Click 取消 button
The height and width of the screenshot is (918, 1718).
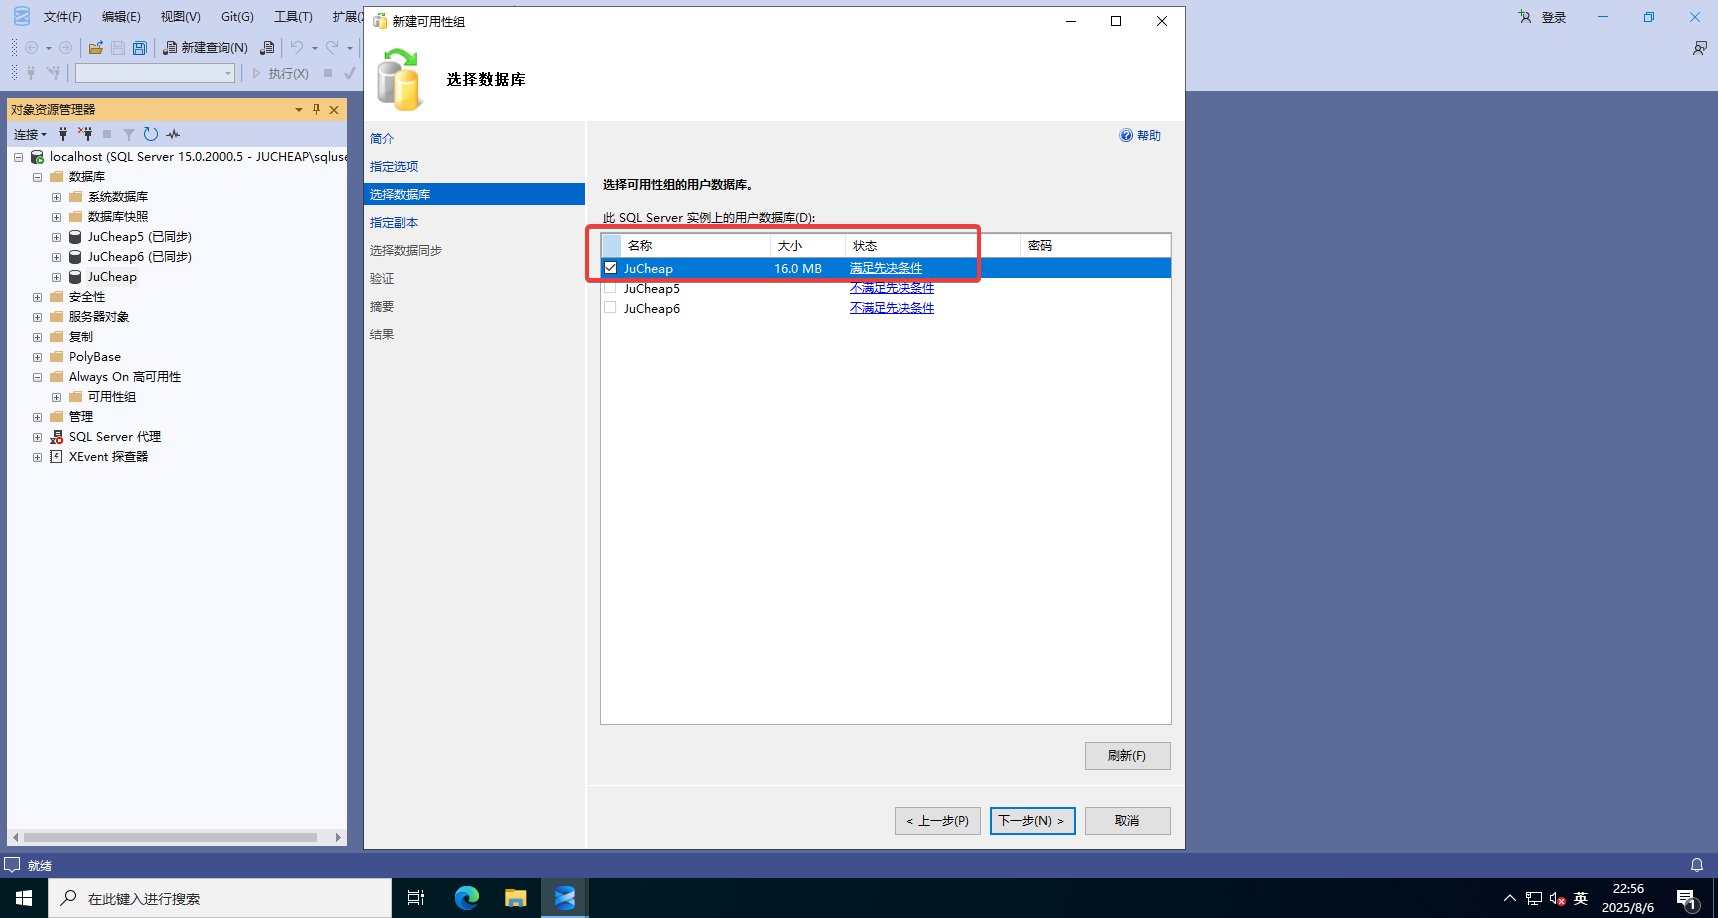(1127, 821)
